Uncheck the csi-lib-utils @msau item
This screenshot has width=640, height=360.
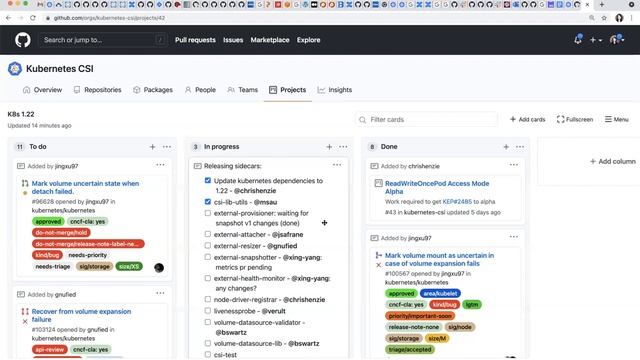pyautogui.click(x=208, y=202)
